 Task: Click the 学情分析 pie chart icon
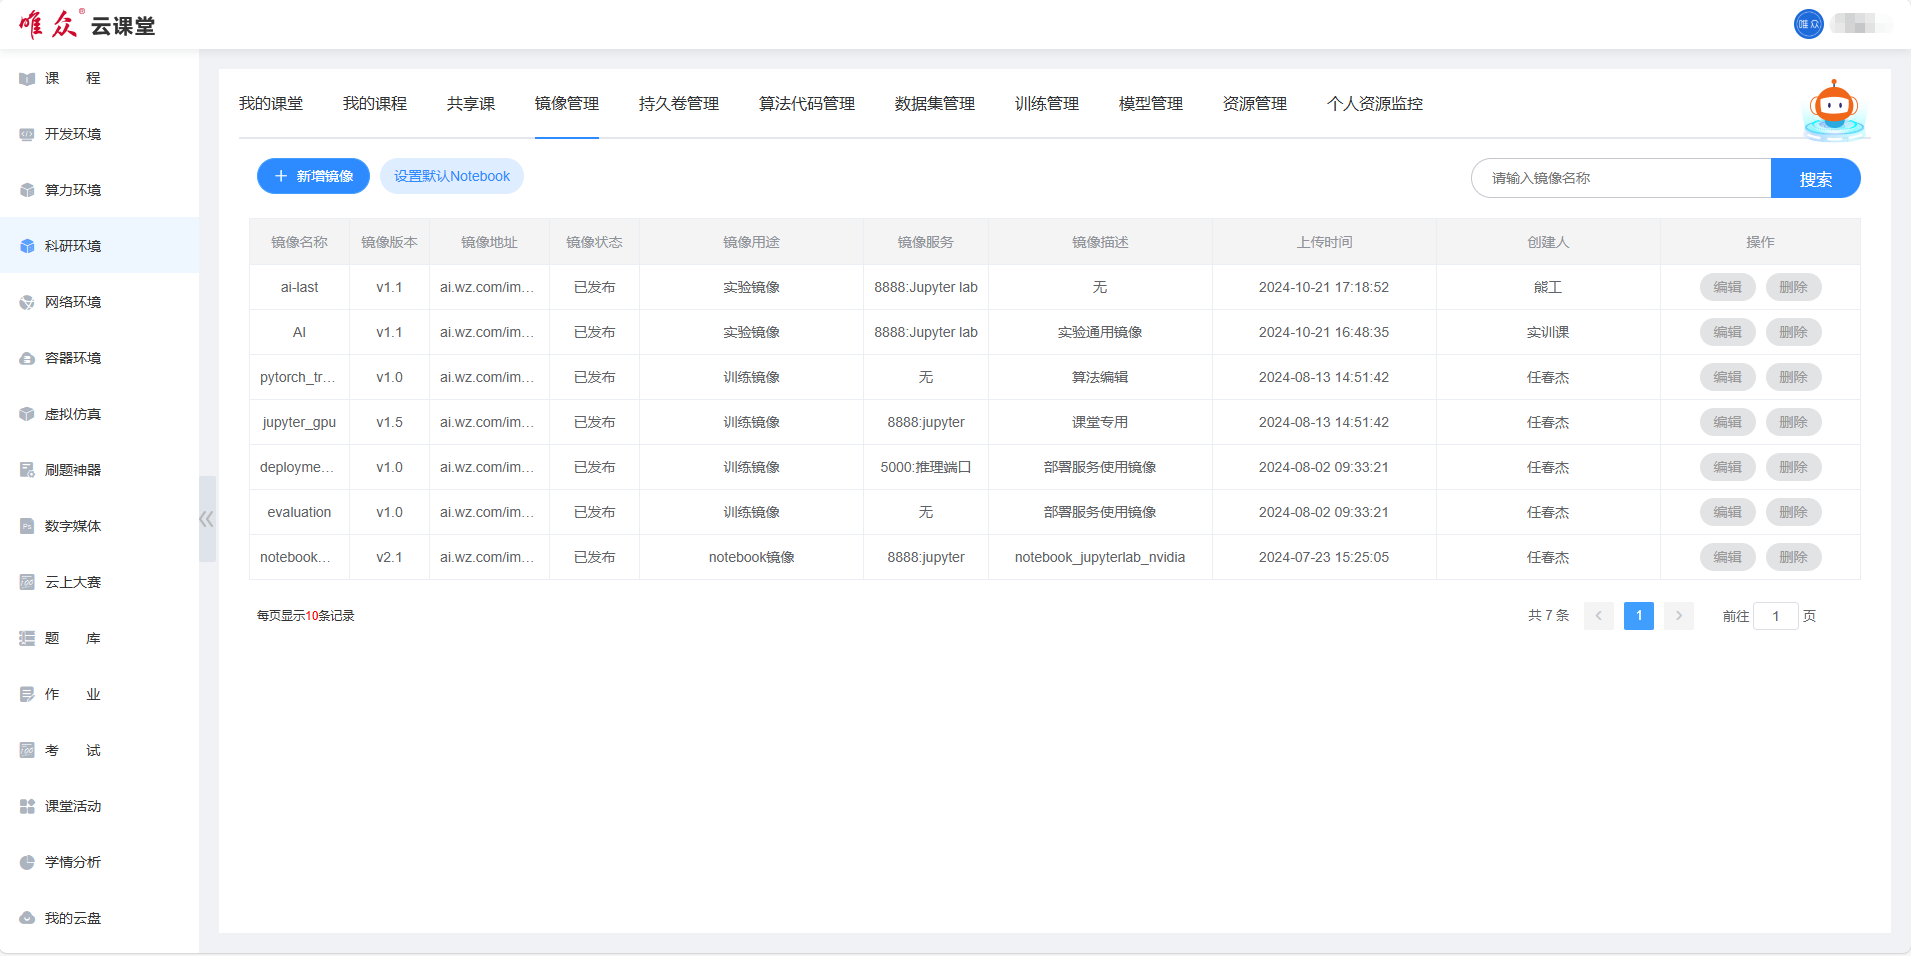(x=27, y=863)
